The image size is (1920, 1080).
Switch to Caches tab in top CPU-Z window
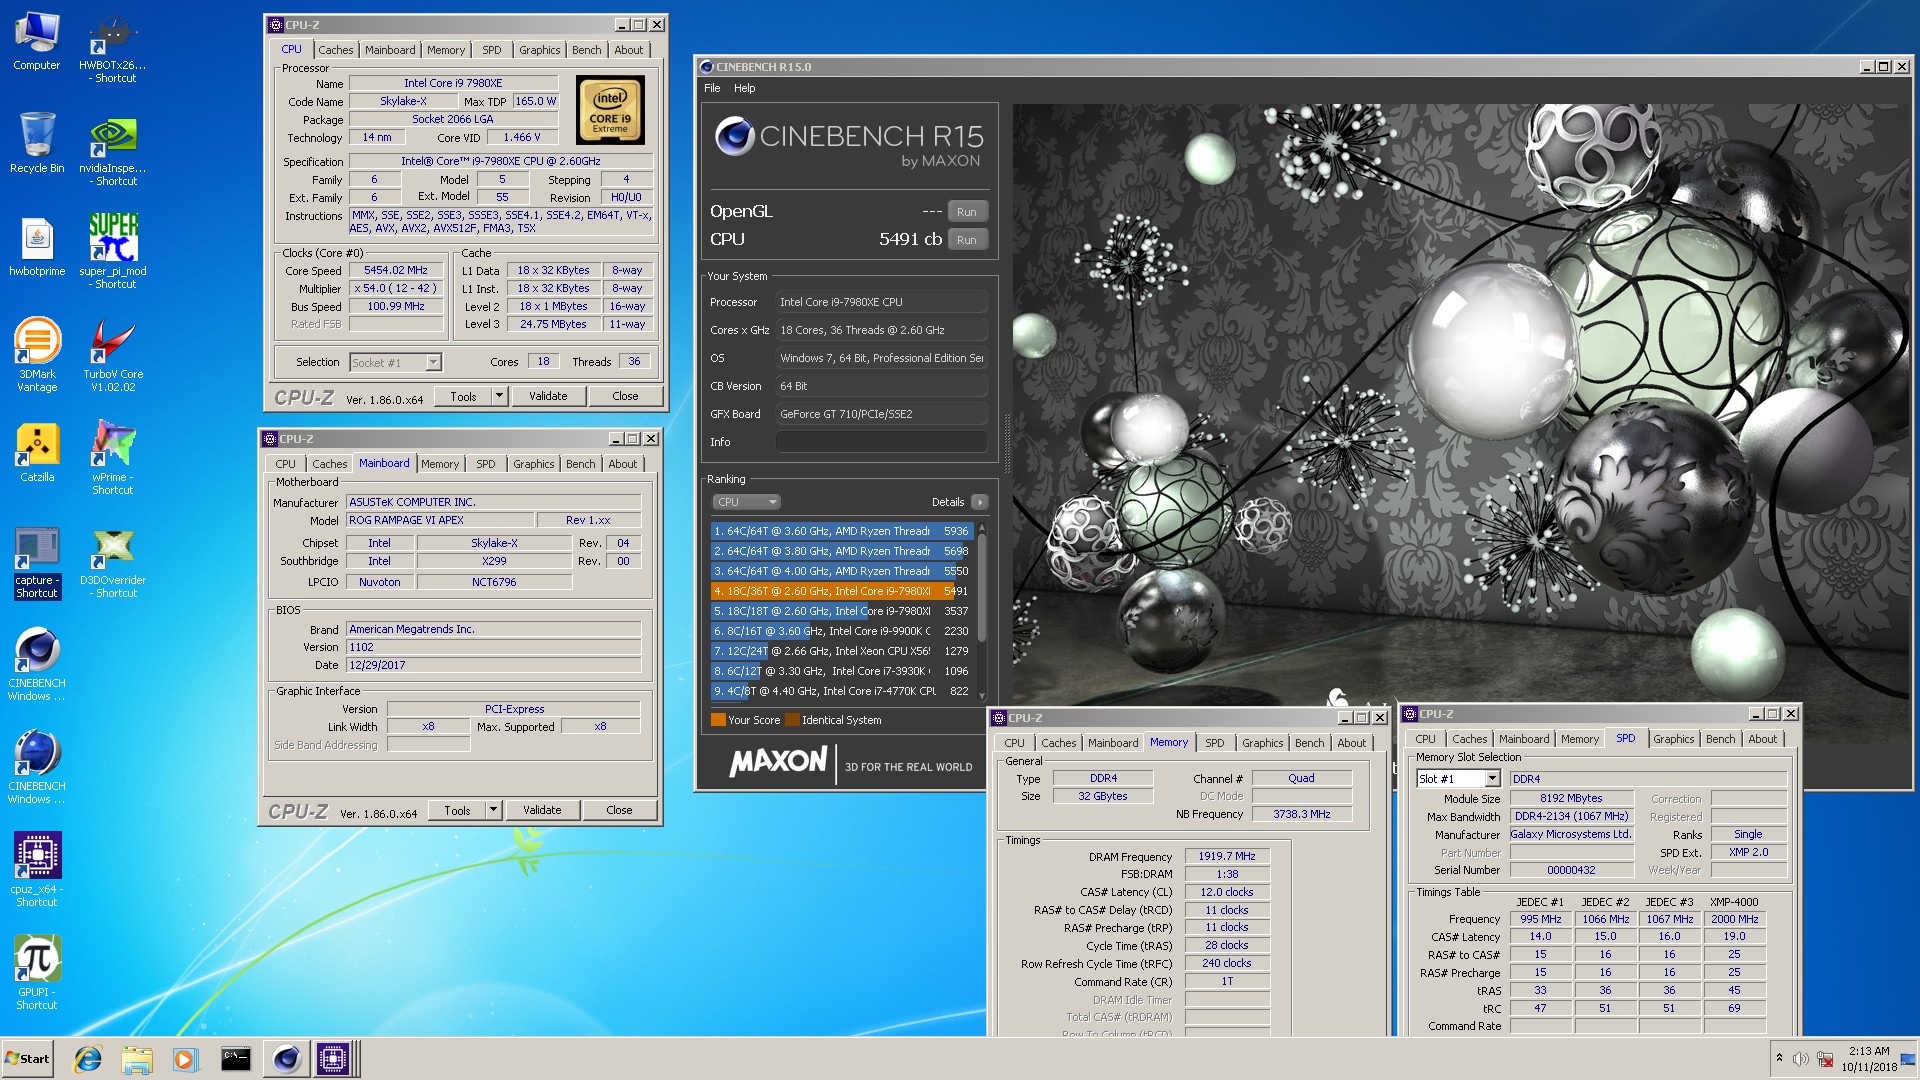point(336,50)
